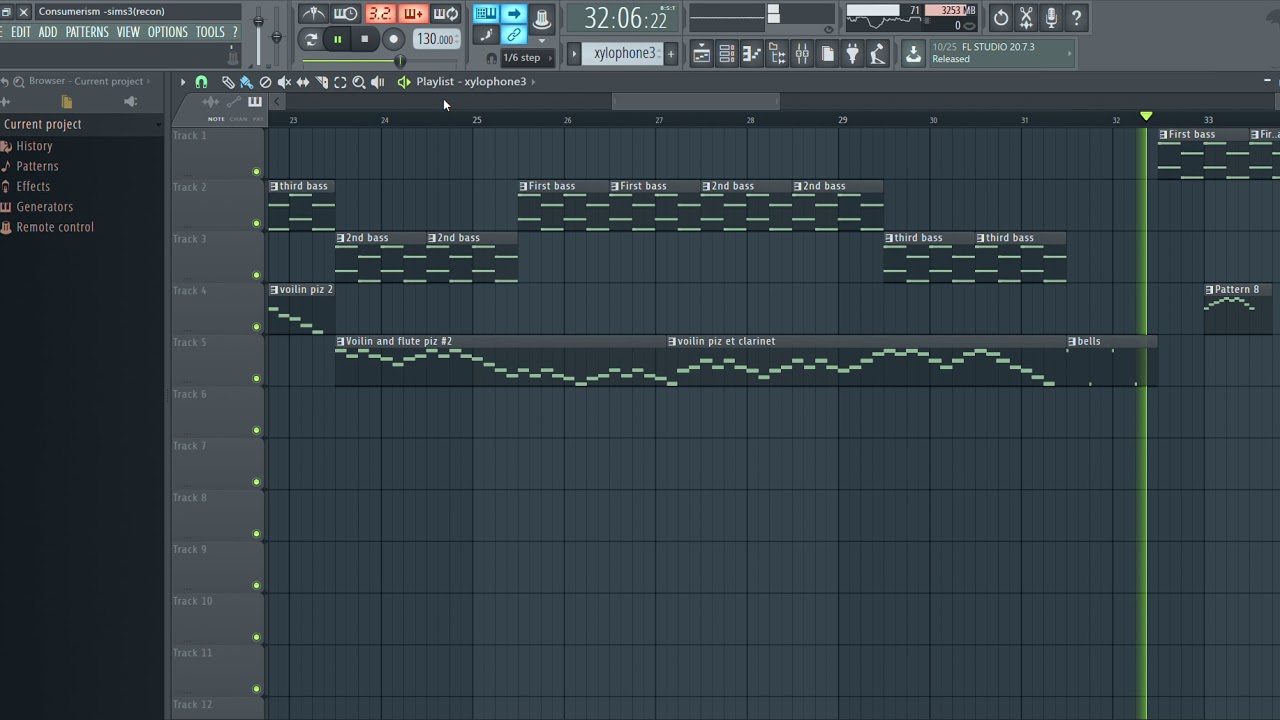Select the playlist delete tool
Image resolution: width=1280 pixels, height=720 pixels.
pyautogui.click(x=265, y=82)
